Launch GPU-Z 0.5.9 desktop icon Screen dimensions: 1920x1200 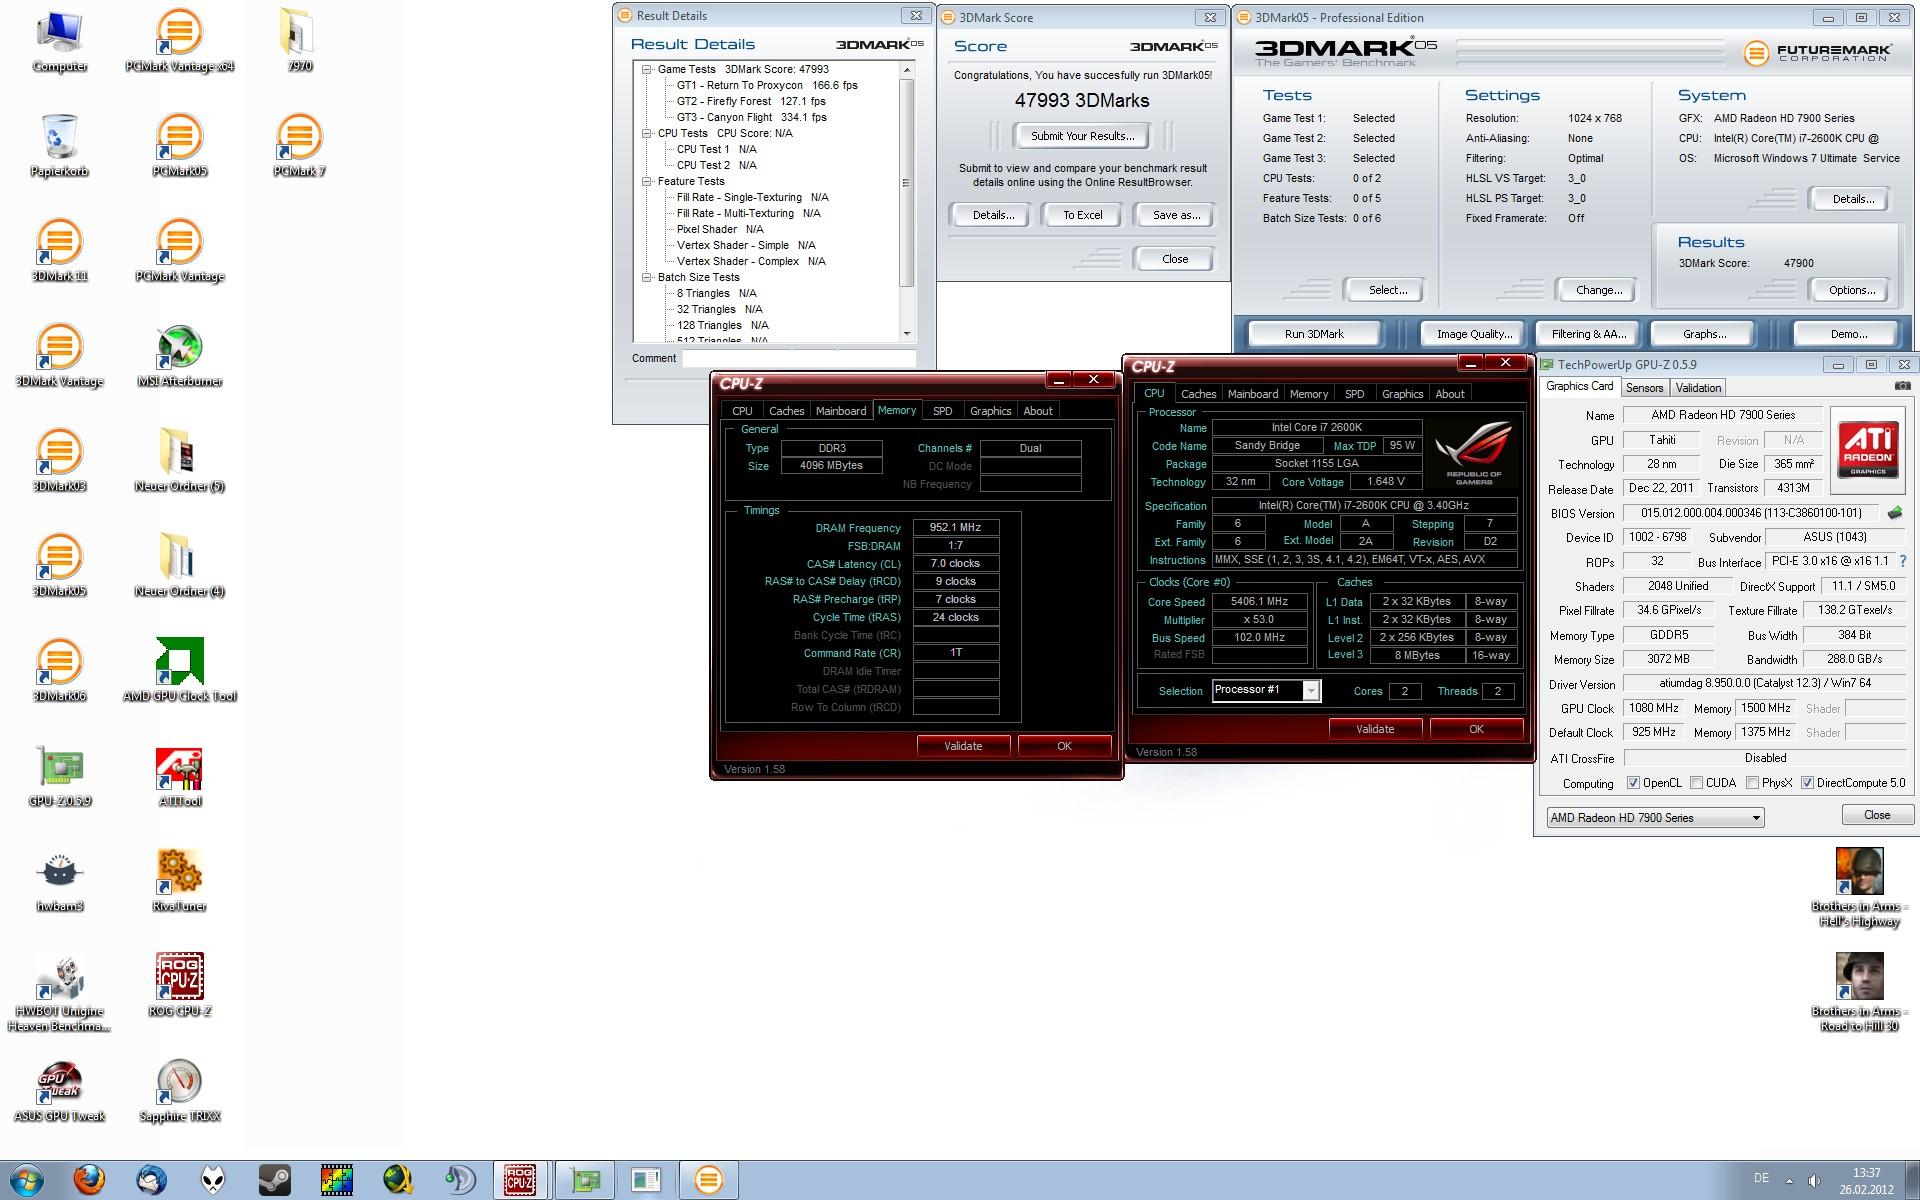(59, 776)
